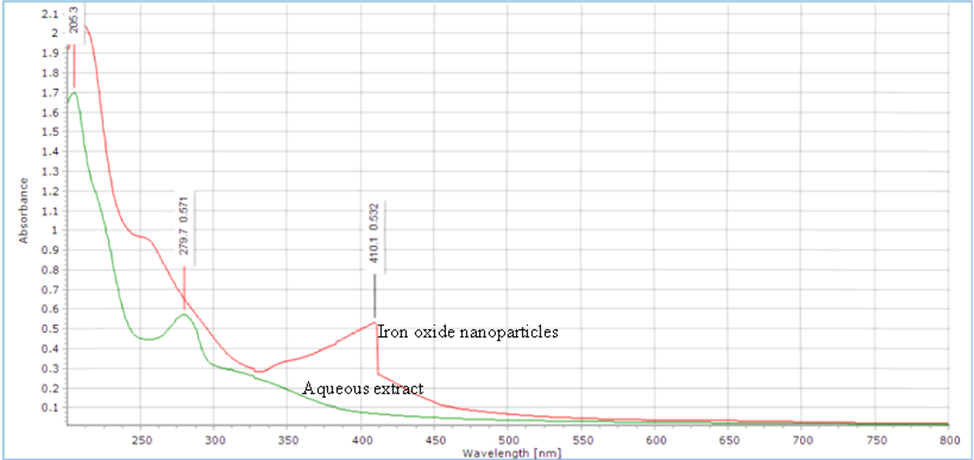
Task: Click the 0.1 tick on absorbance axis
Action: click(50, 407)
